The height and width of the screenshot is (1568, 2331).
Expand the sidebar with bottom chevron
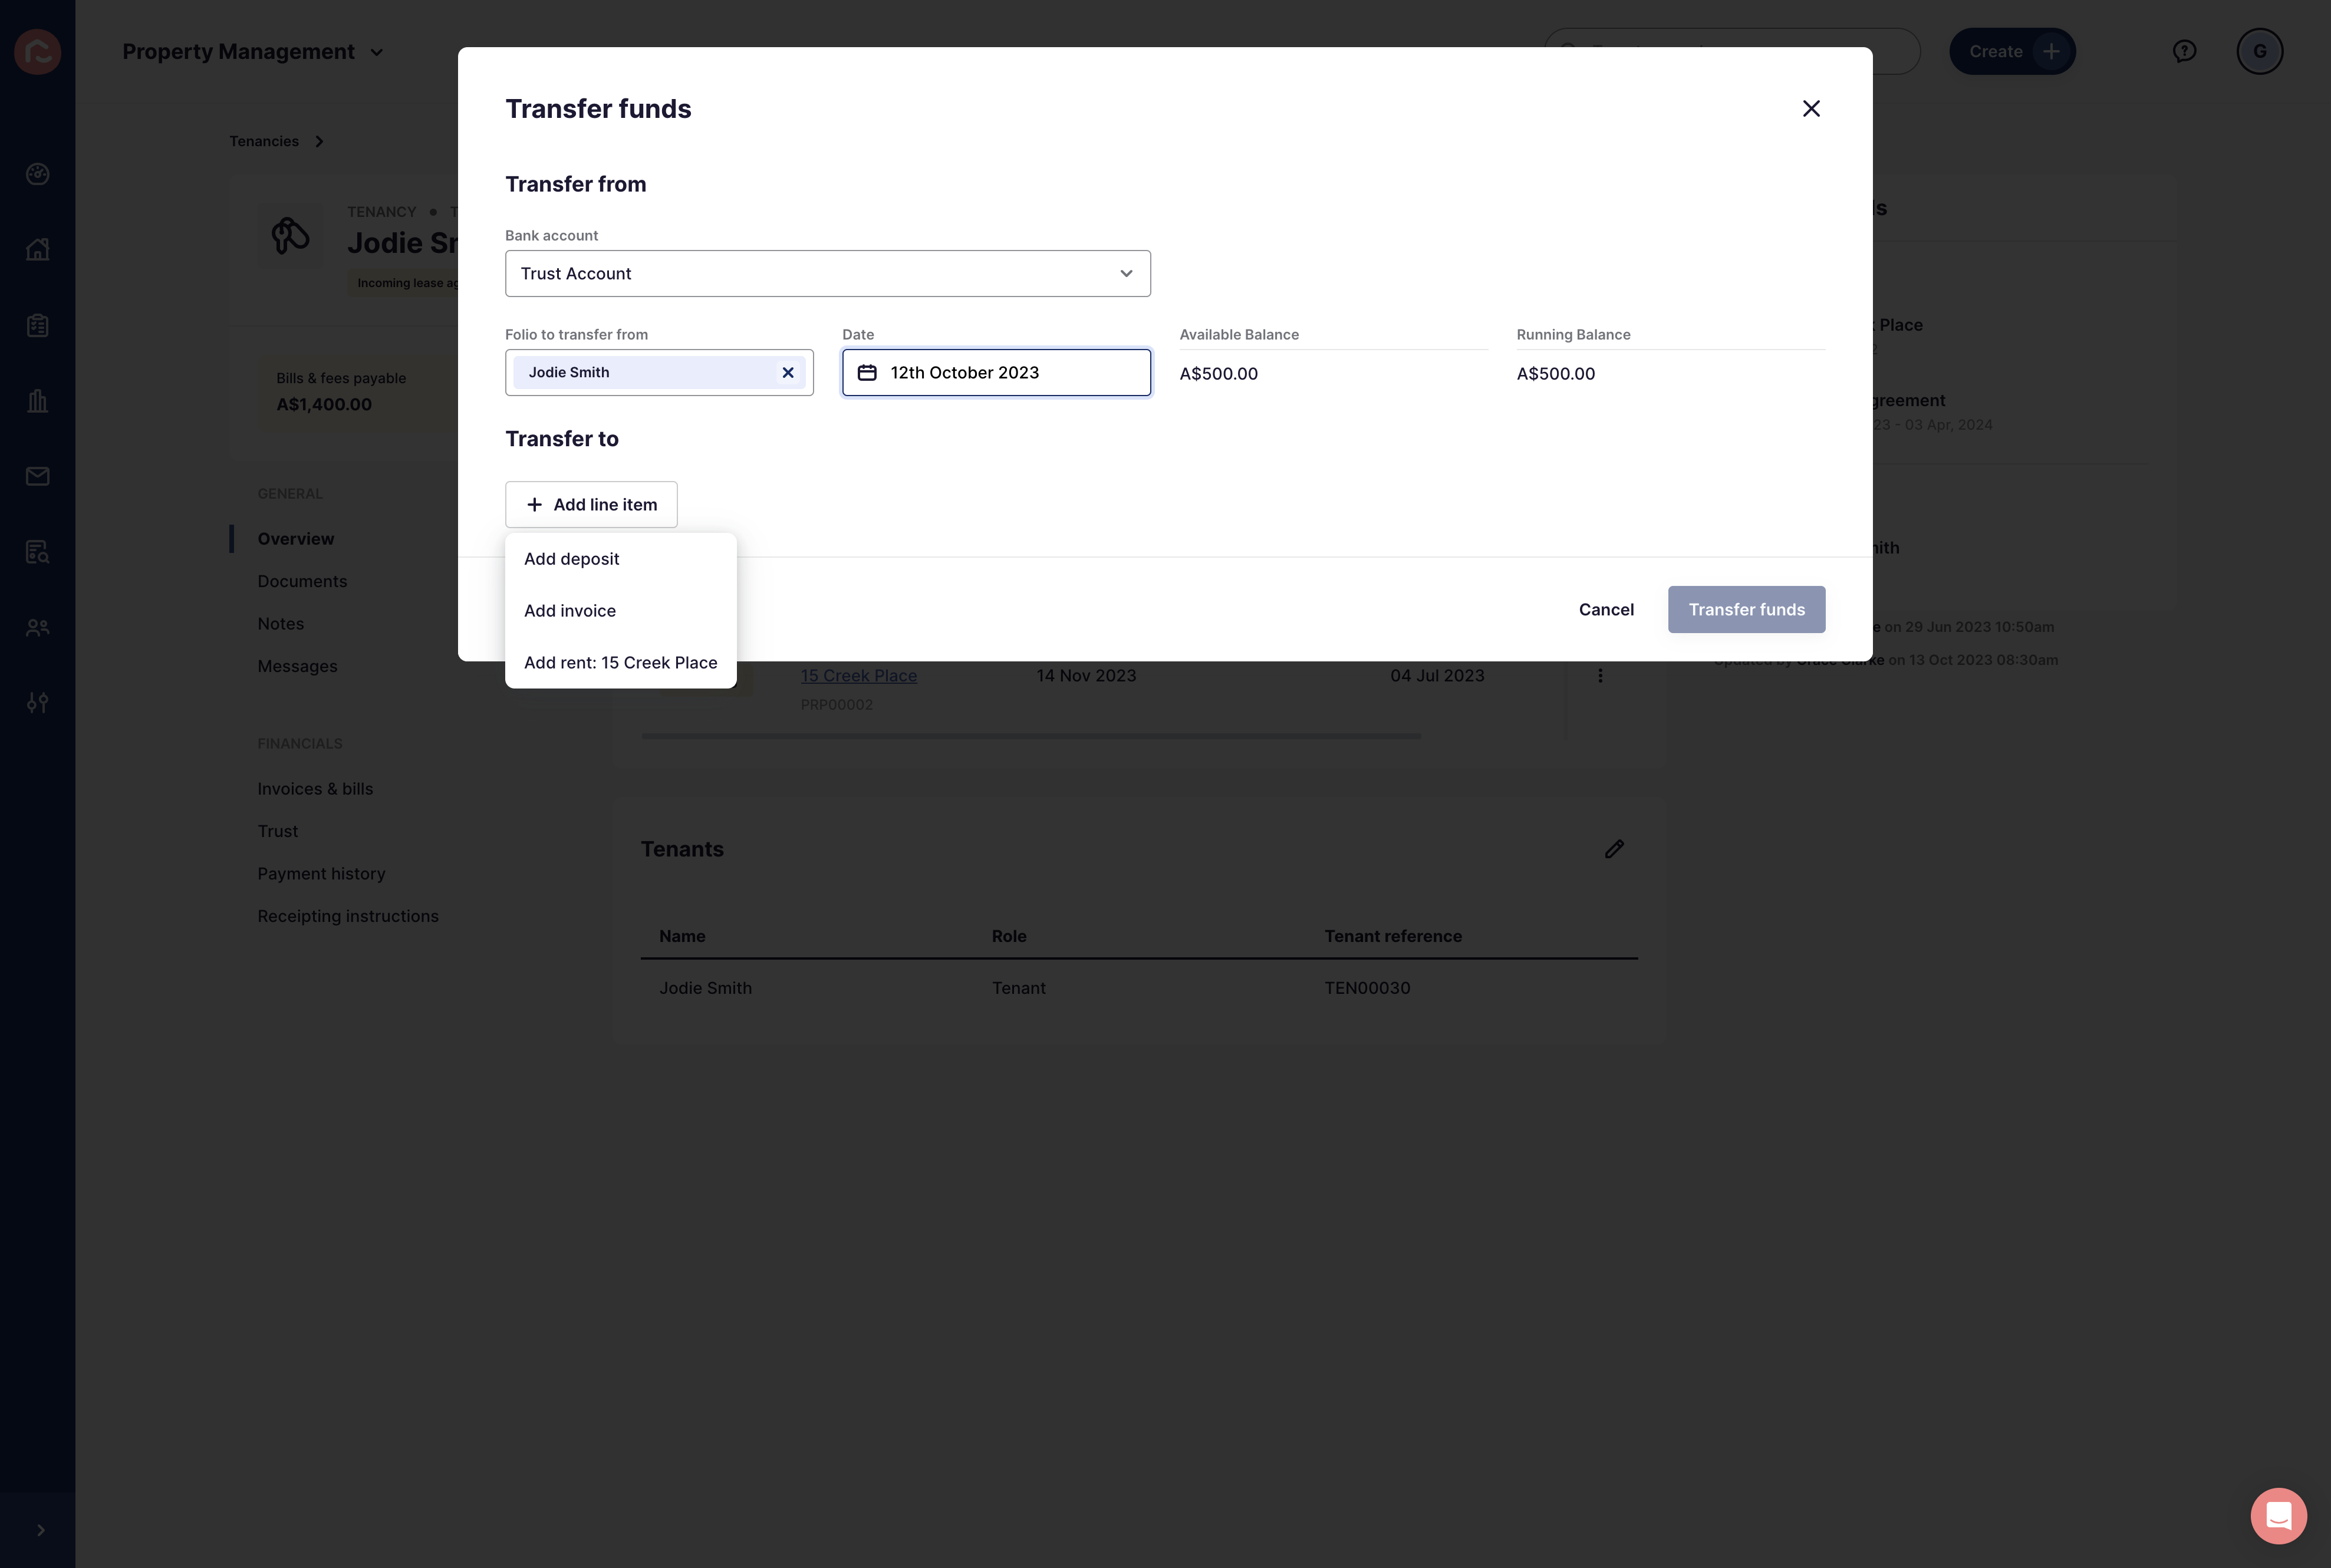40,1530
